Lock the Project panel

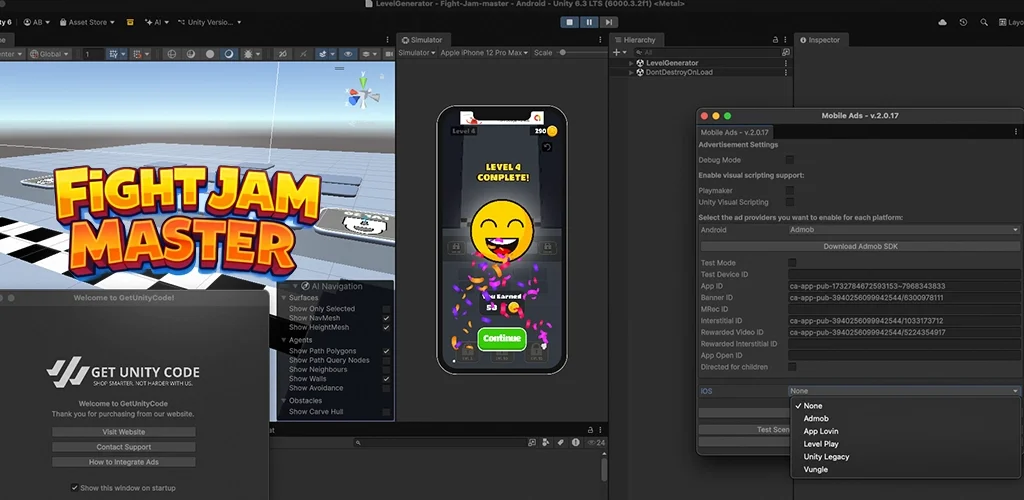tap(590, 430)
